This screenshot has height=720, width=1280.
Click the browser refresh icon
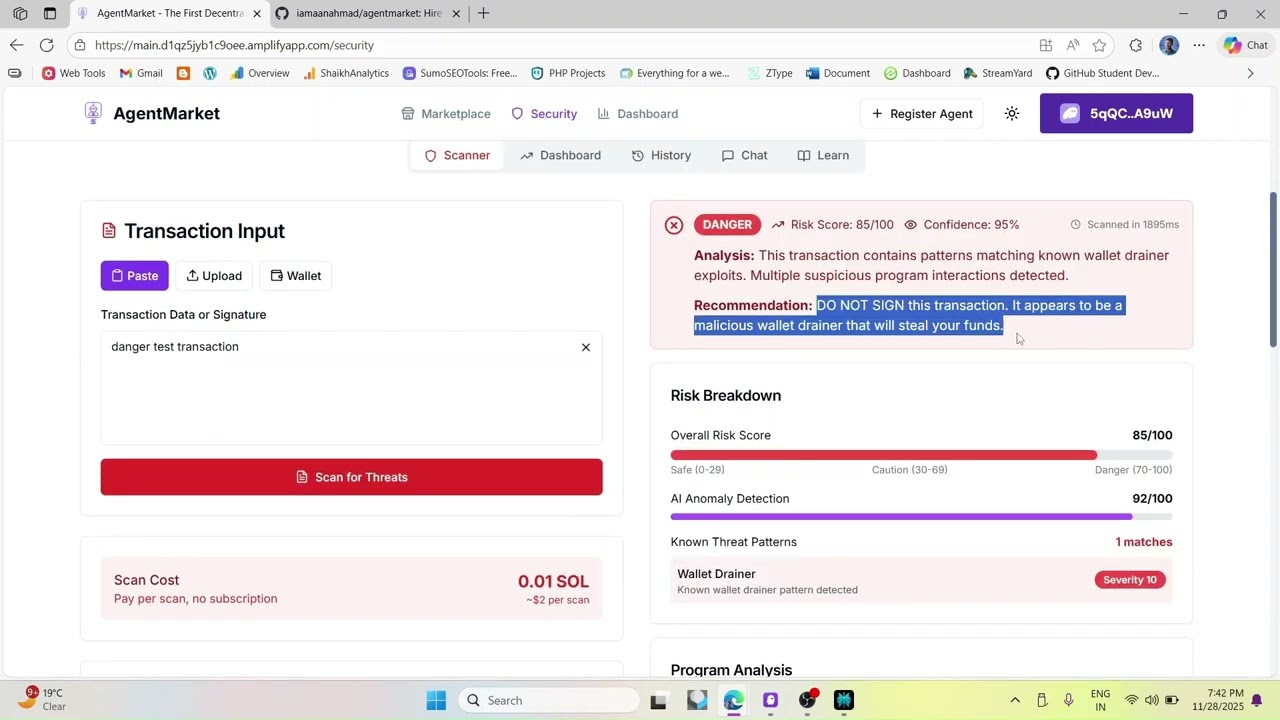pos(47,45)
